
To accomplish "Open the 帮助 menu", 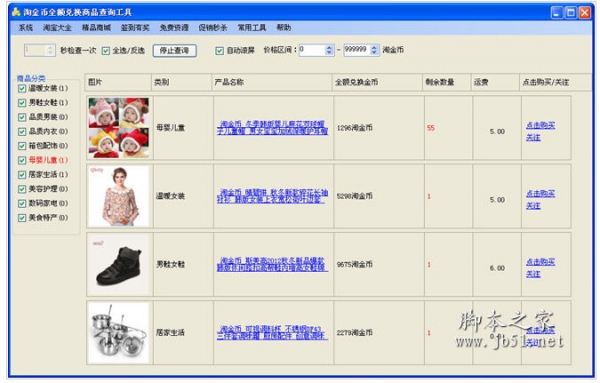I will [284, 28].
